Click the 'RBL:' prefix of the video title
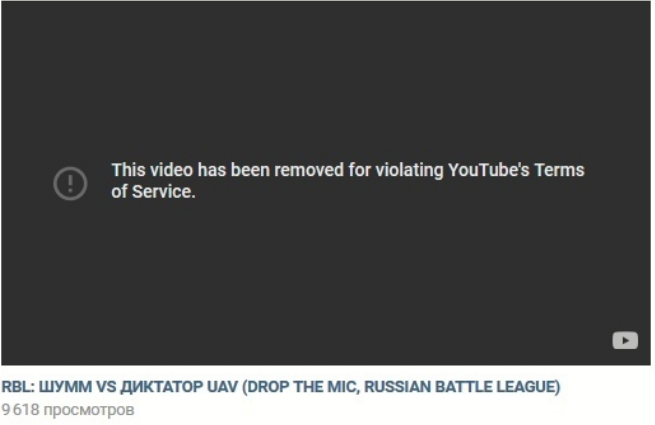The height and width of the screenshot is (425, 655). (x=18, y=387)
